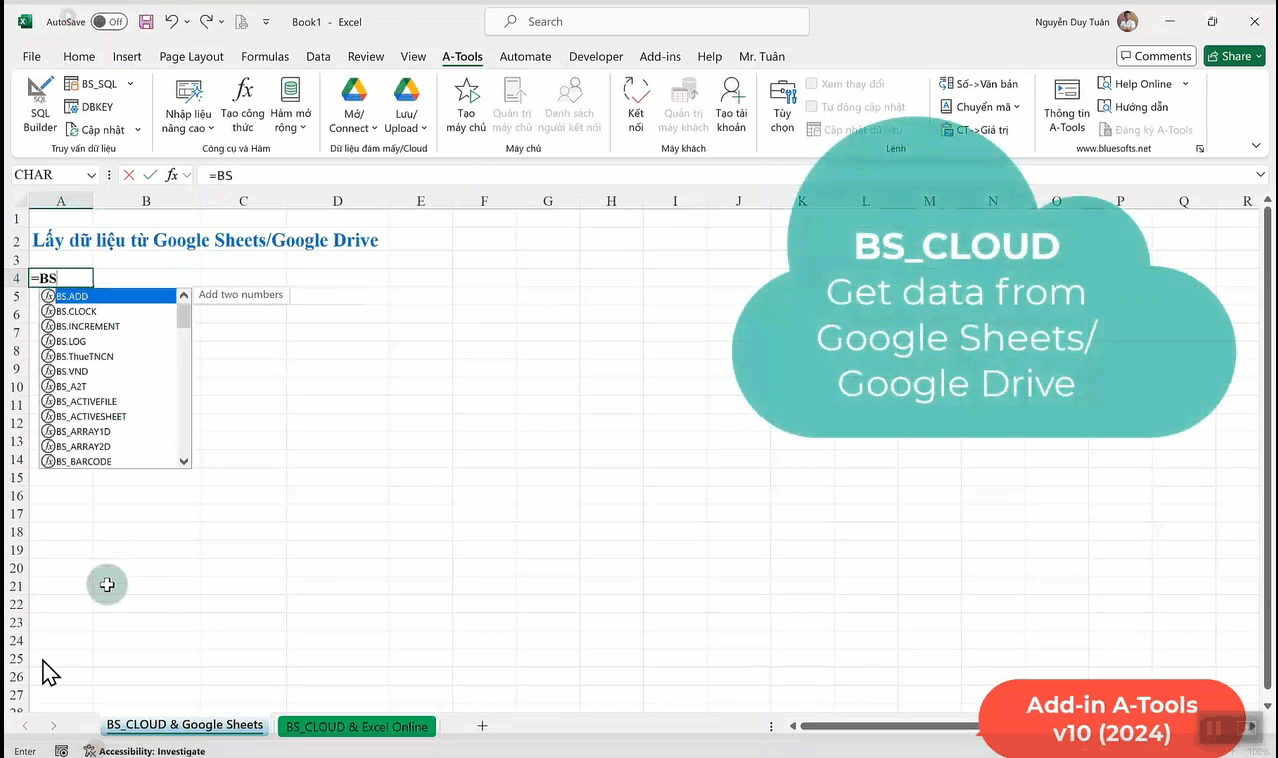
Task: Click CT->Giá trị button
Action: tap(975, 130)
